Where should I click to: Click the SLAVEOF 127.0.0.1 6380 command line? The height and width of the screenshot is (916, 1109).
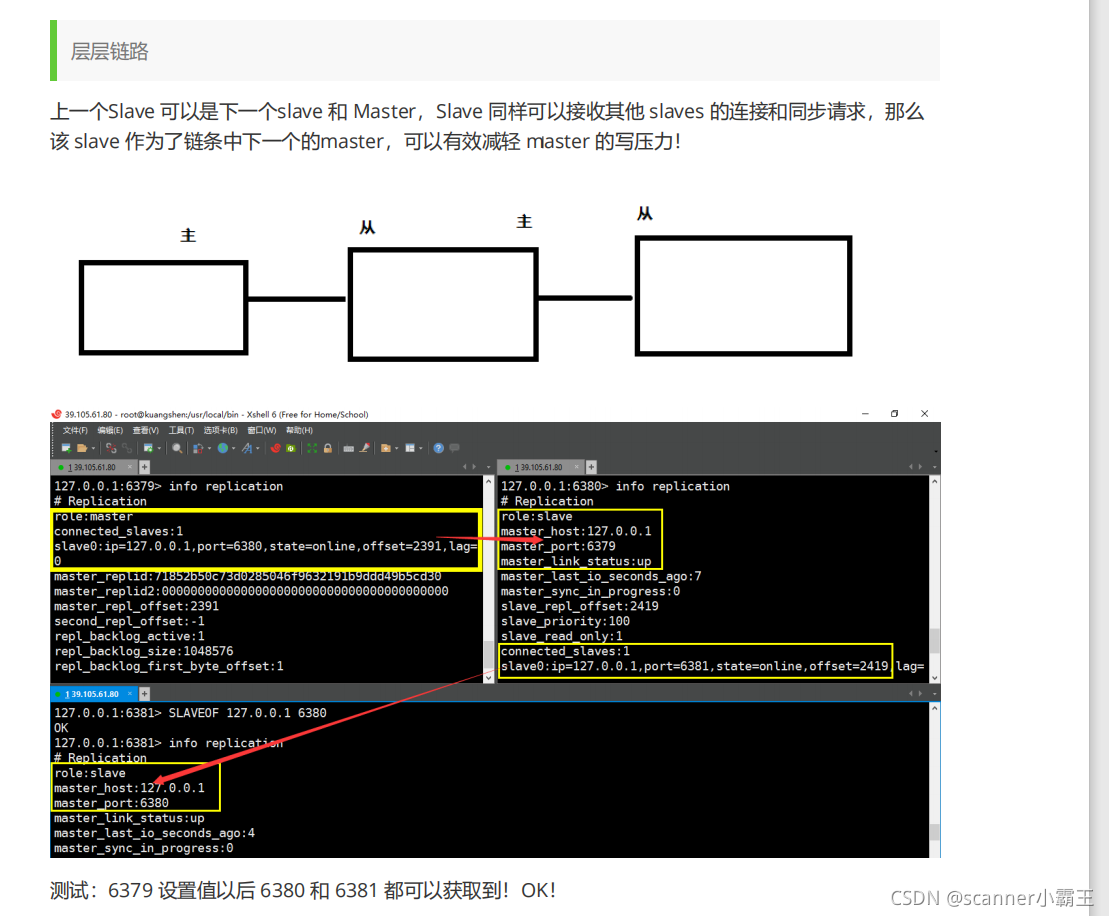click(x=190, y=713)
